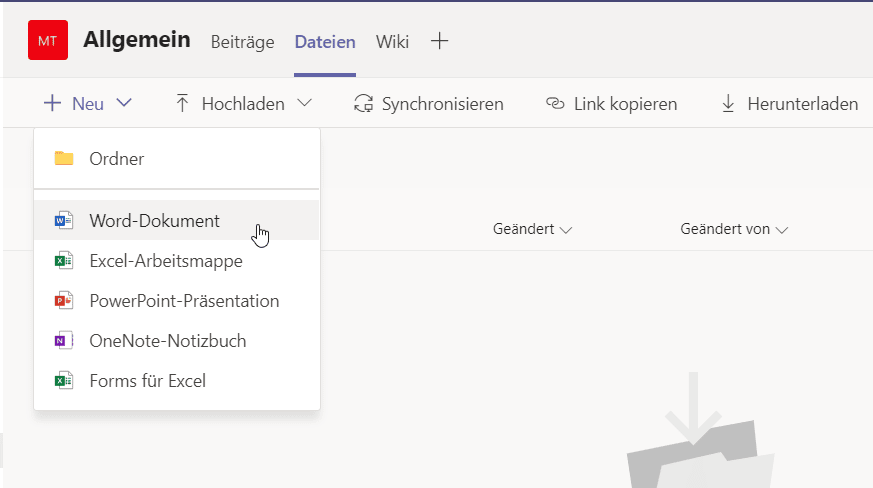Image resolution: width=873 pixels, height=488 pixels.
Task: Create a new OneNote-Notizbuch
Action: 176,341
